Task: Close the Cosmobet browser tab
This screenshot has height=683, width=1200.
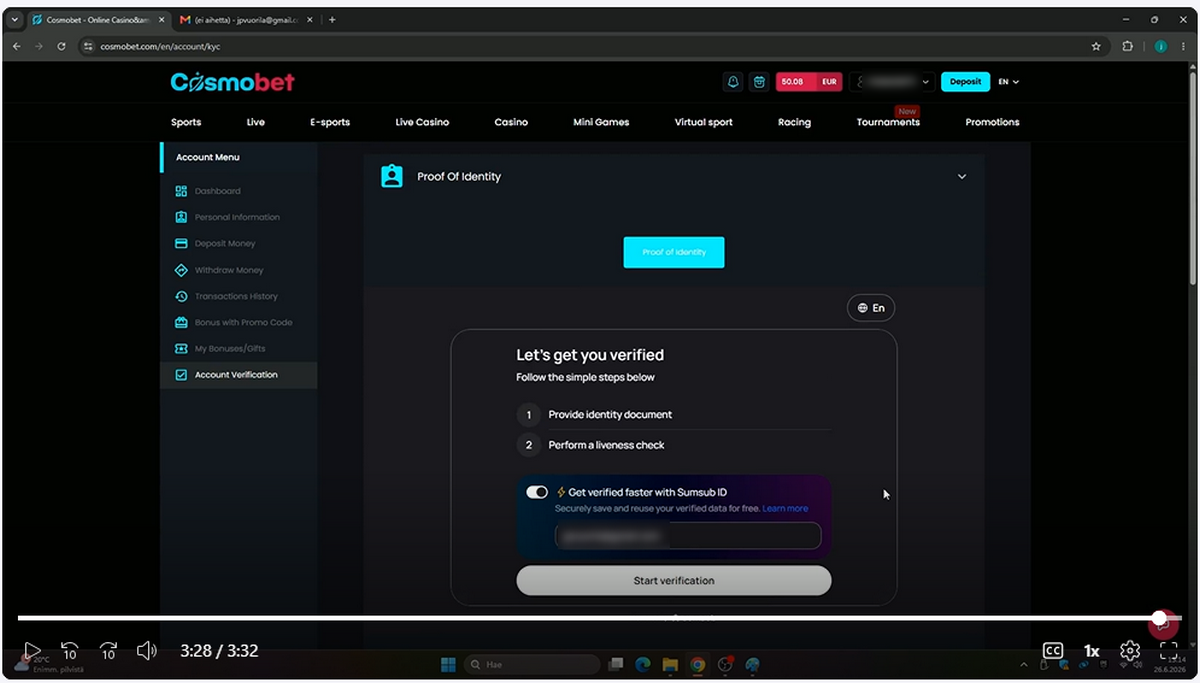Action: pos(162,19)
